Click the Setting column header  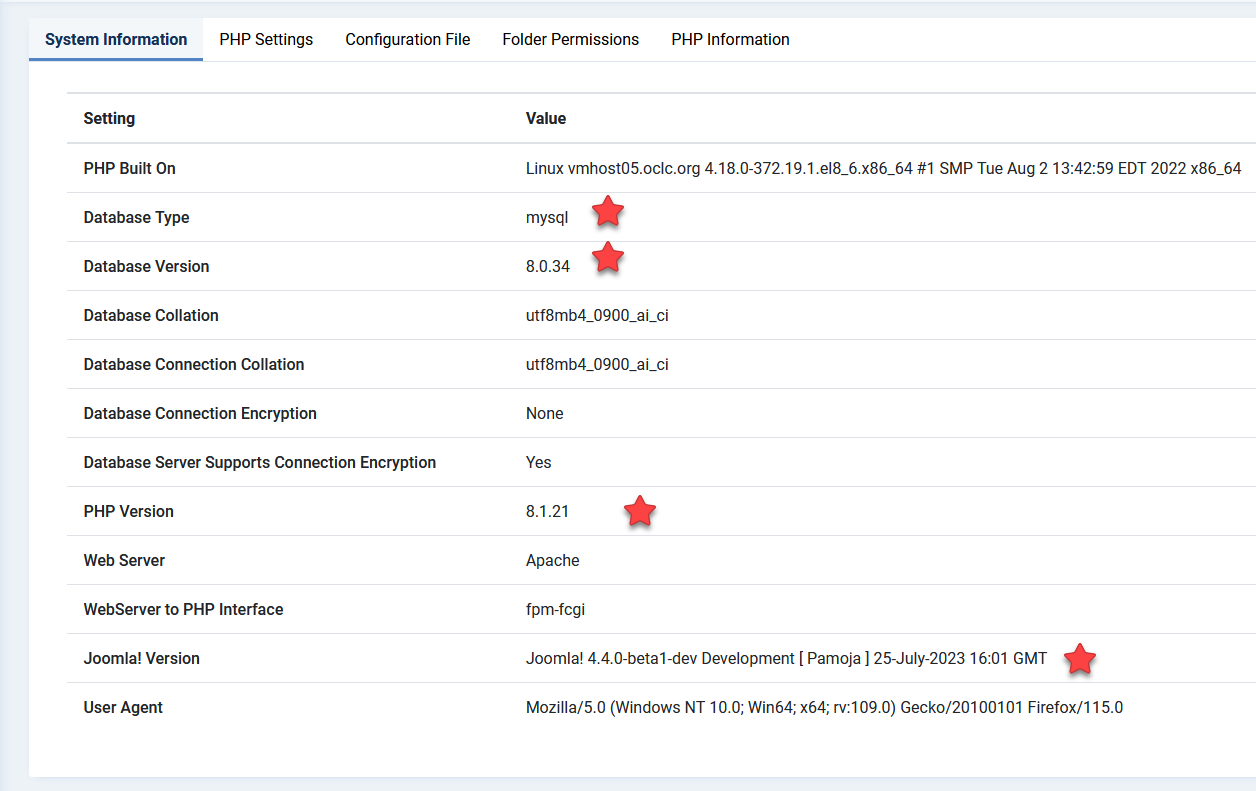109,118
